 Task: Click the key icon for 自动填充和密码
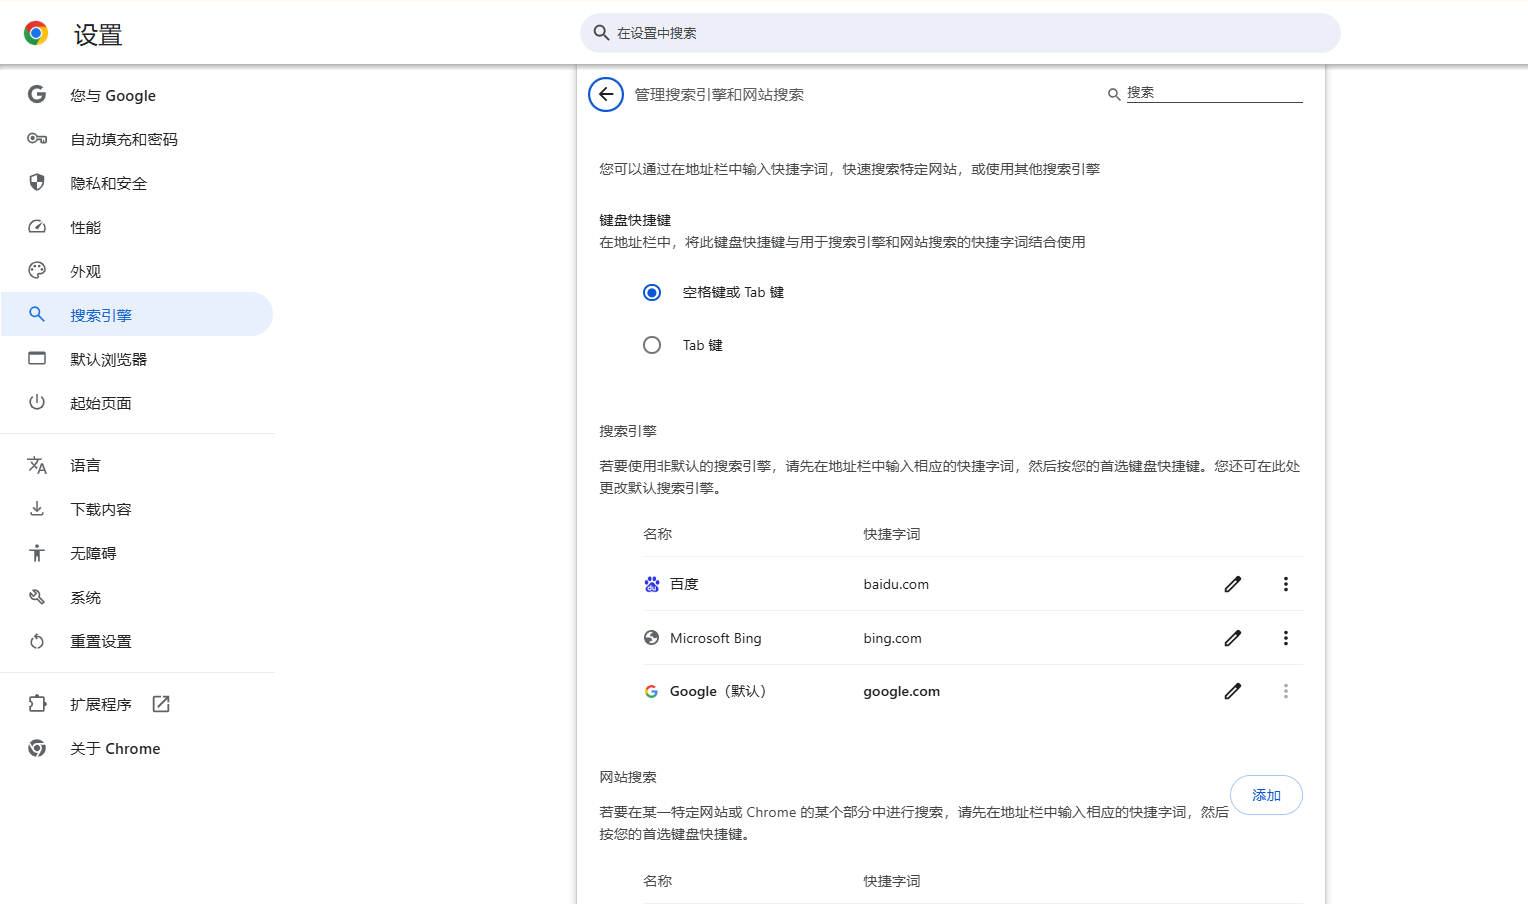37,139
